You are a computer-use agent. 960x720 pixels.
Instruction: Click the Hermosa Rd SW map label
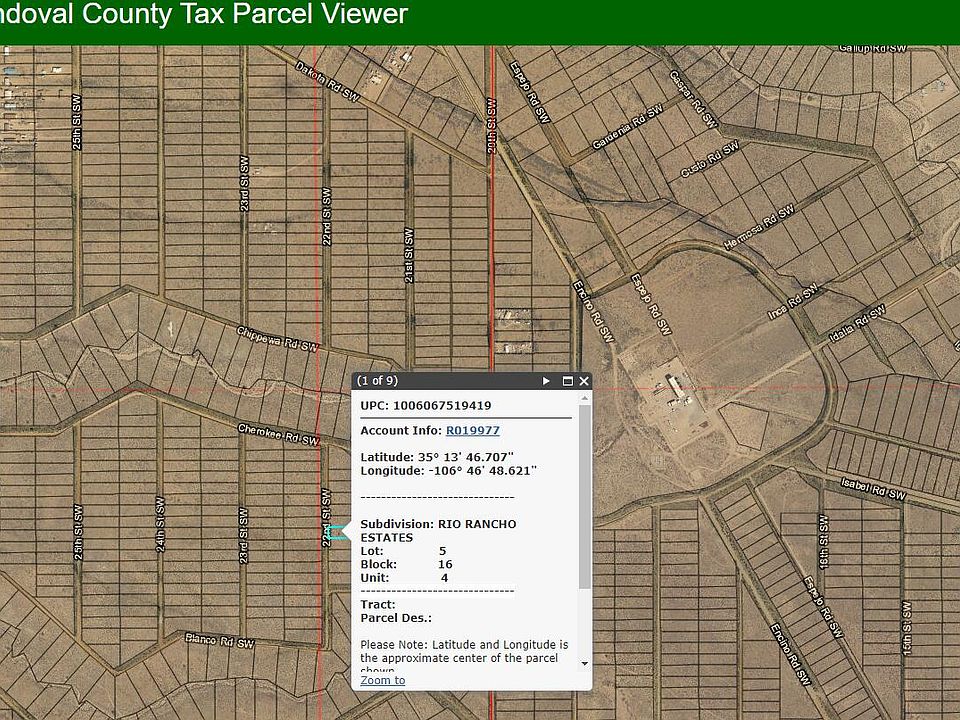[x=759, y=227]
